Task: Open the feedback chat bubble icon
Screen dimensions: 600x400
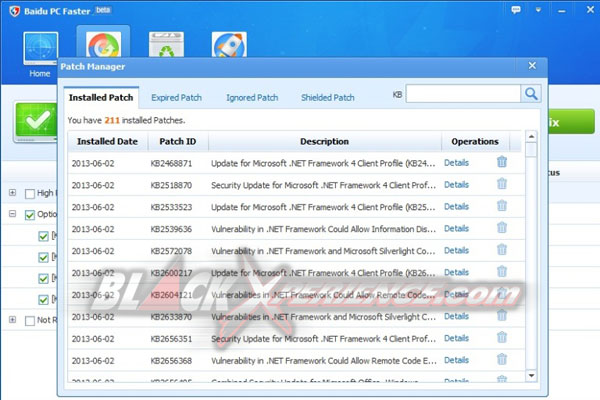Action: (516, 10)
